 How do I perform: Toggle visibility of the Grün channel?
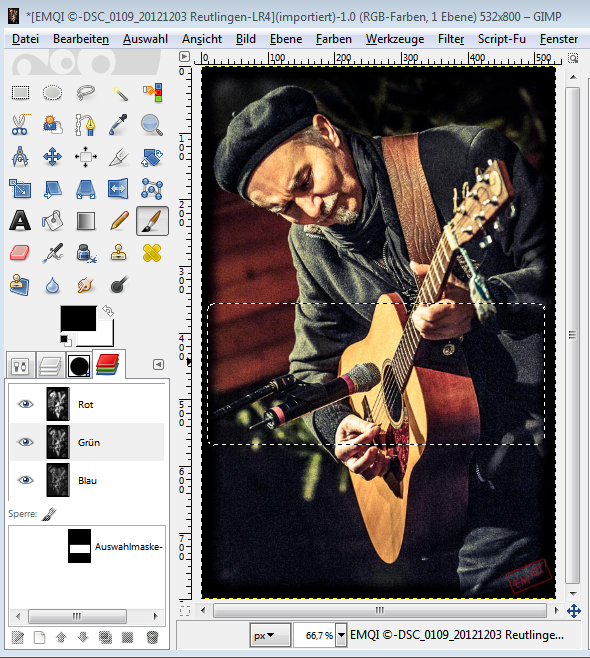26,442
